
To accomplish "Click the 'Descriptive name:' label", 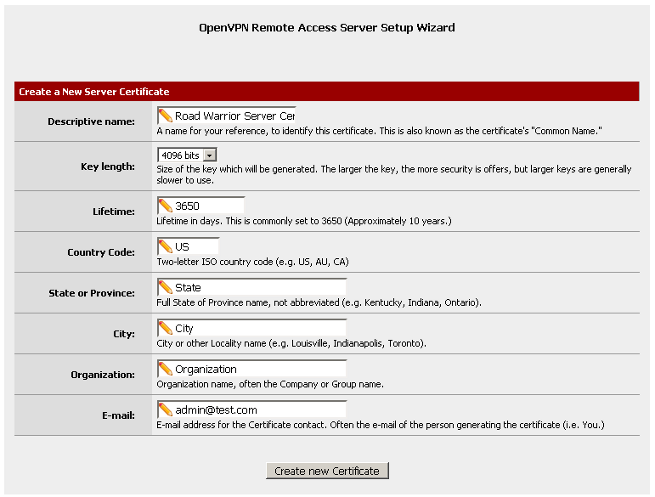I will (91, 122).
